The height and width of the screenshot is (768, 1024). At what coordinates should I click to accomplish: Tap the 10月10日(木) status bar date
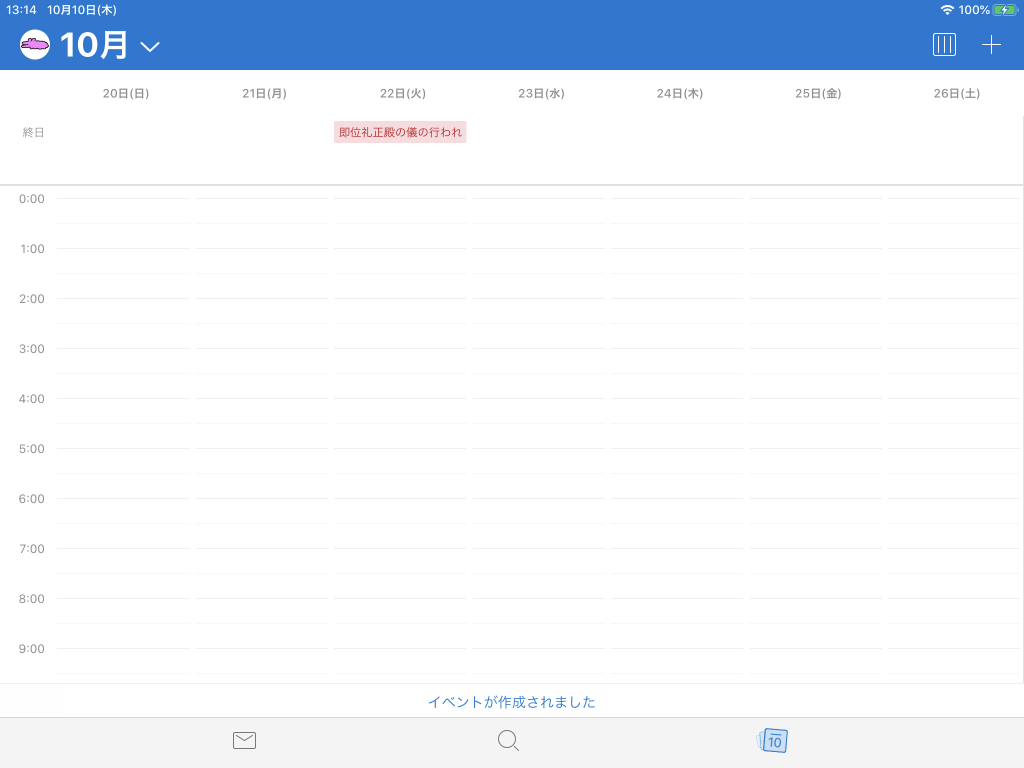pyautogui.click(x=82, y=10)
